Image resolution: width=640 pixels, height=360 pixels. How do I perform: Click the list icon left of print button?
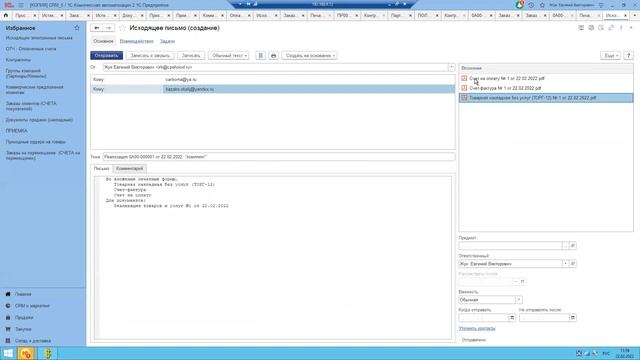(260, 56)
